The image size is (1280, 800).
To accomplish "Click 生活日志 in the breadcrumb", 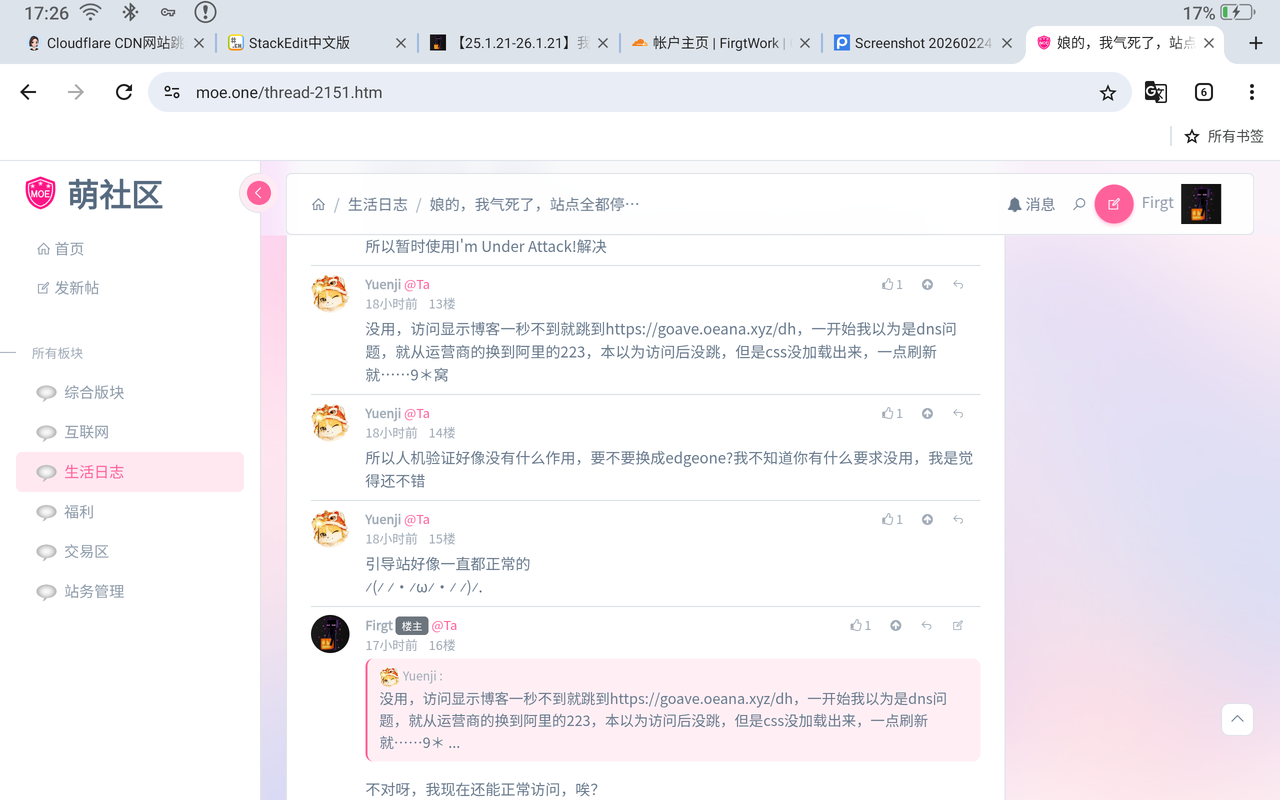I will pos(377,204).
